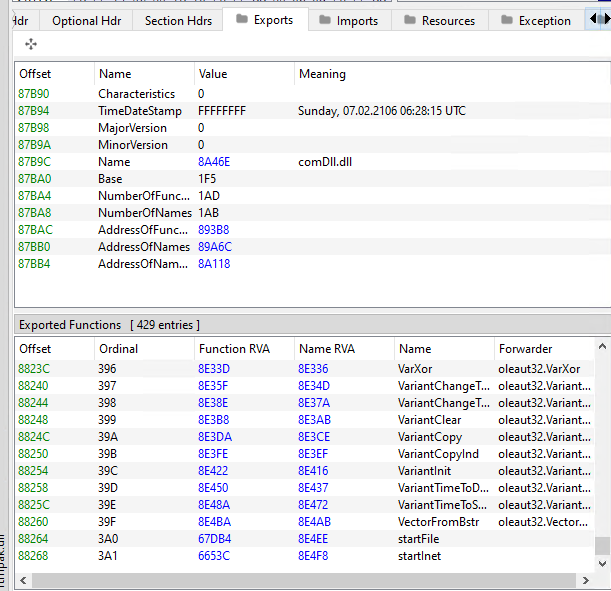Select the startFile export name
This screenshot has width=611, height=591.
click(419, 539)
